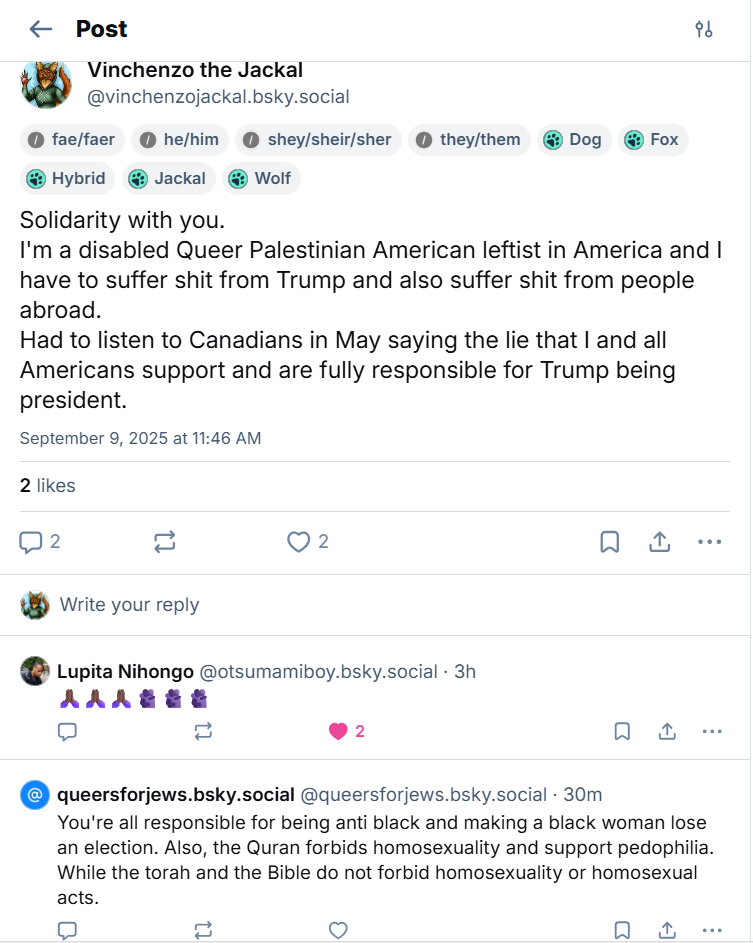Bookmark Lupita Nihongo's reply

click(622, 731)
